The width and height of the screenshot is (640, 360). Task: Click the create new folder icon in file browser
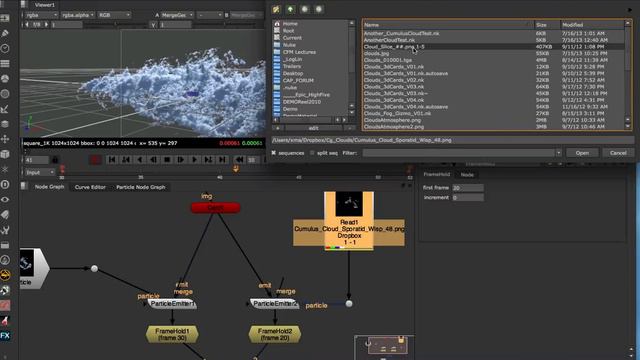point(276,9)
